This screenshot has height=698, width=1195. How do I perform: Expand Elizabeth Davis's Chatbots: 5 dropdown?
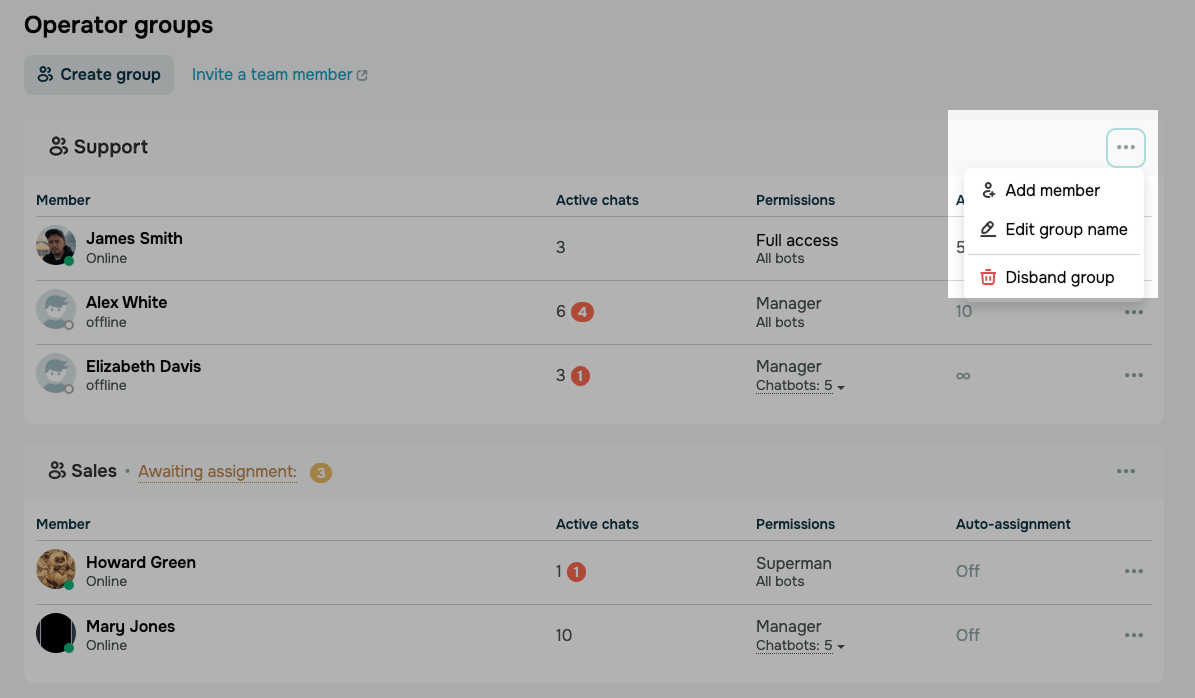point(799,386)
